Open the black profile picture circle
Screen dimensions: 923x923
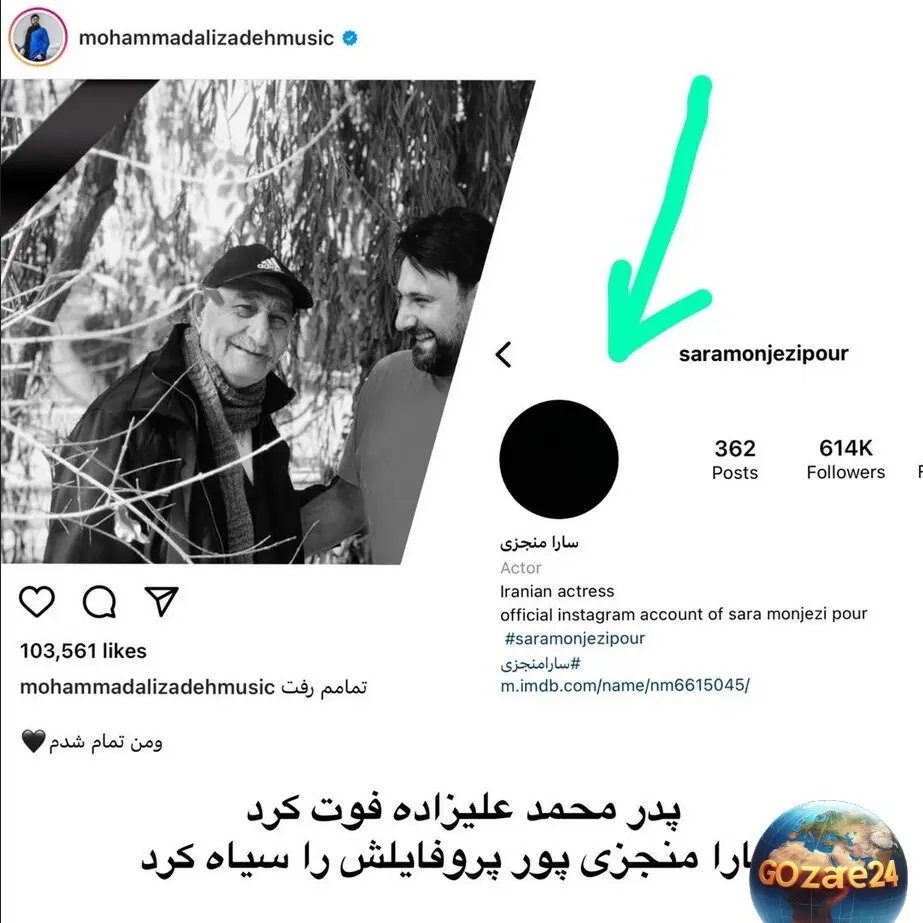559,459
